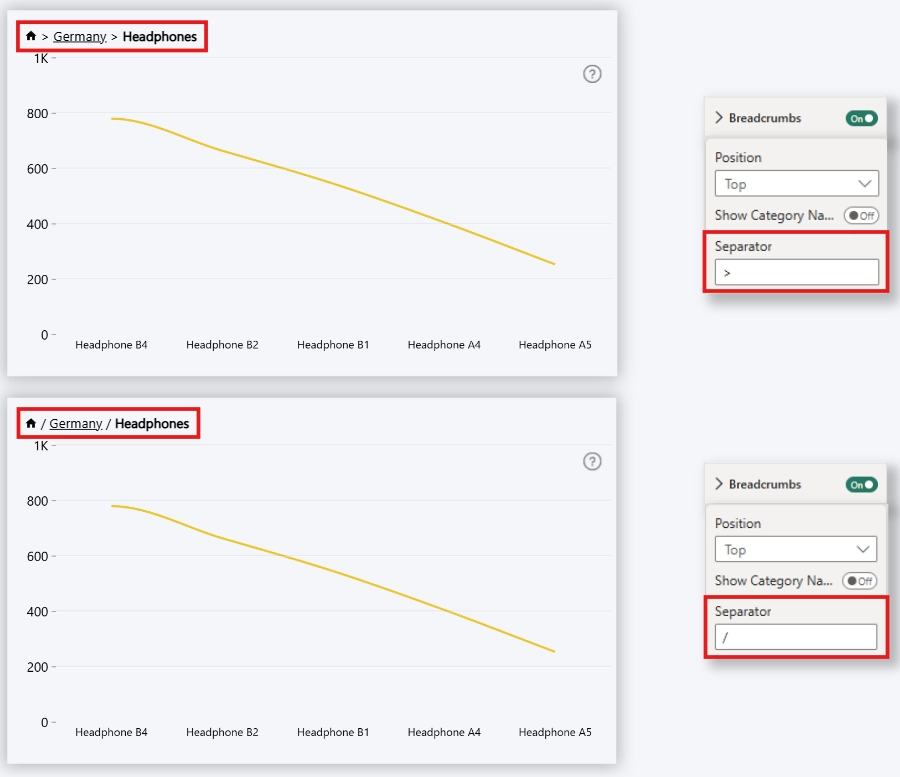900x777 pixels.
Task: Click 'Headphone A4' label in '/' breadcrumb chart
Action: [x=444, y=732]
